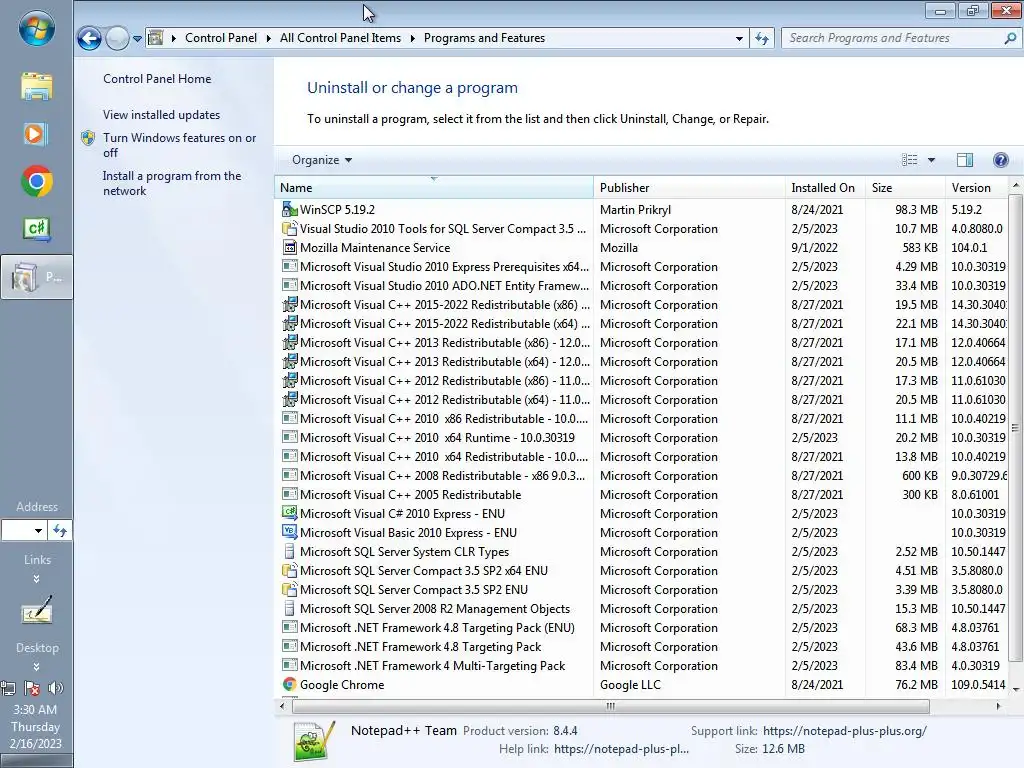Click Install a program from the network
The height and width of the screenshot is (768, 1024).
pos(172,183)
